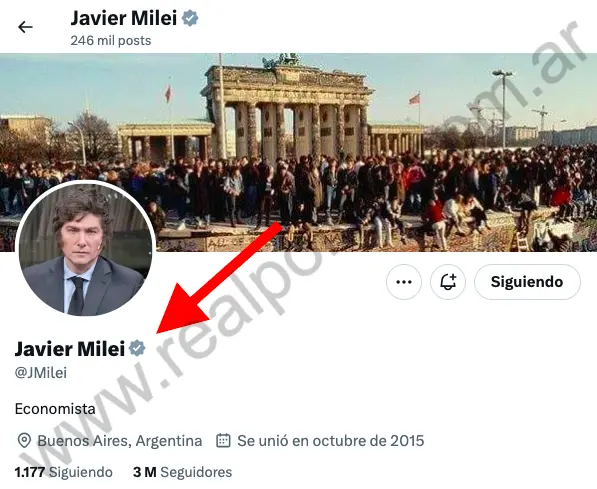Screen dimensions: 597x489
Task: Click the large Javier Milei profile name
Action: point(70,348)
